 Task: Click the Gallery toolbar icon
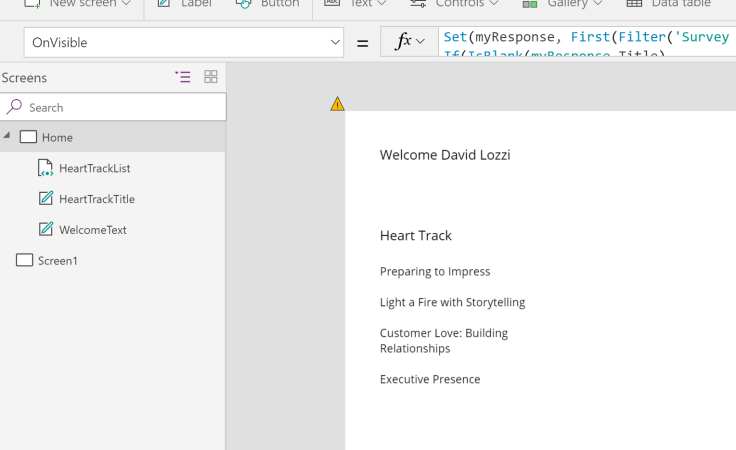(530, 4)
